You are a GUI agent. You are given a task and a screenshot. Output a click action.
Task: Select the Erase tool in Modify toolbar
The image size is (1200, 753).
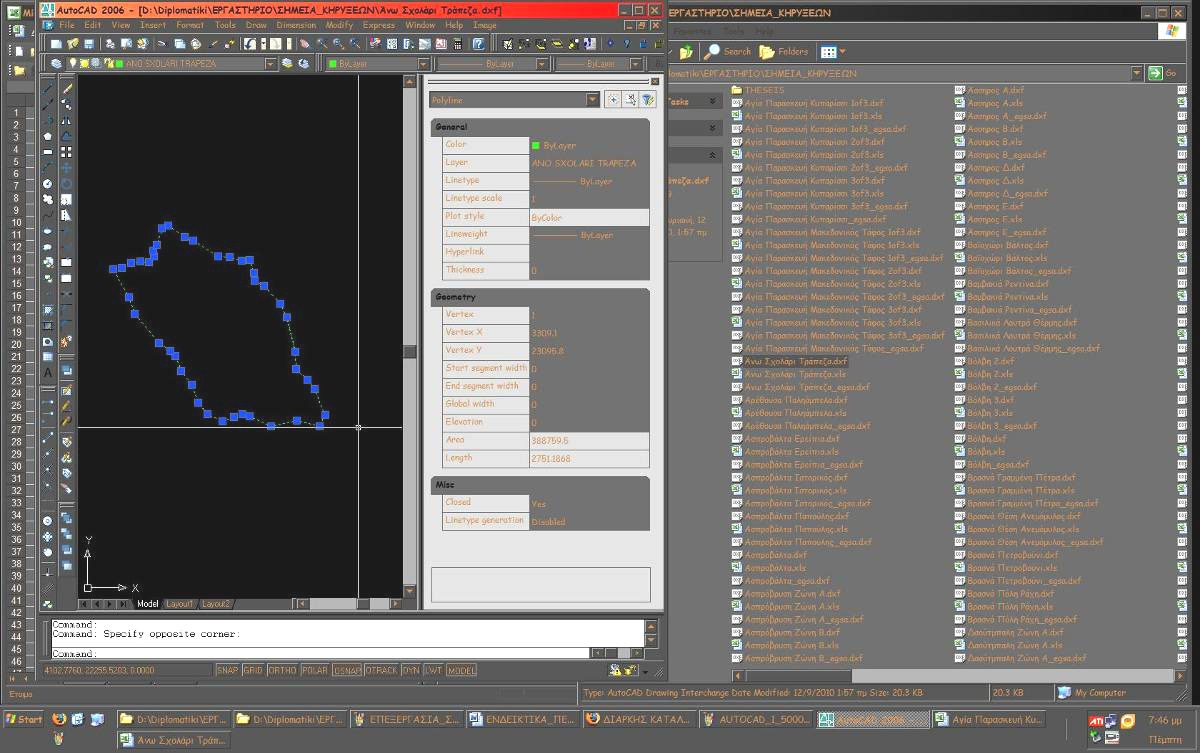point(67,89)
